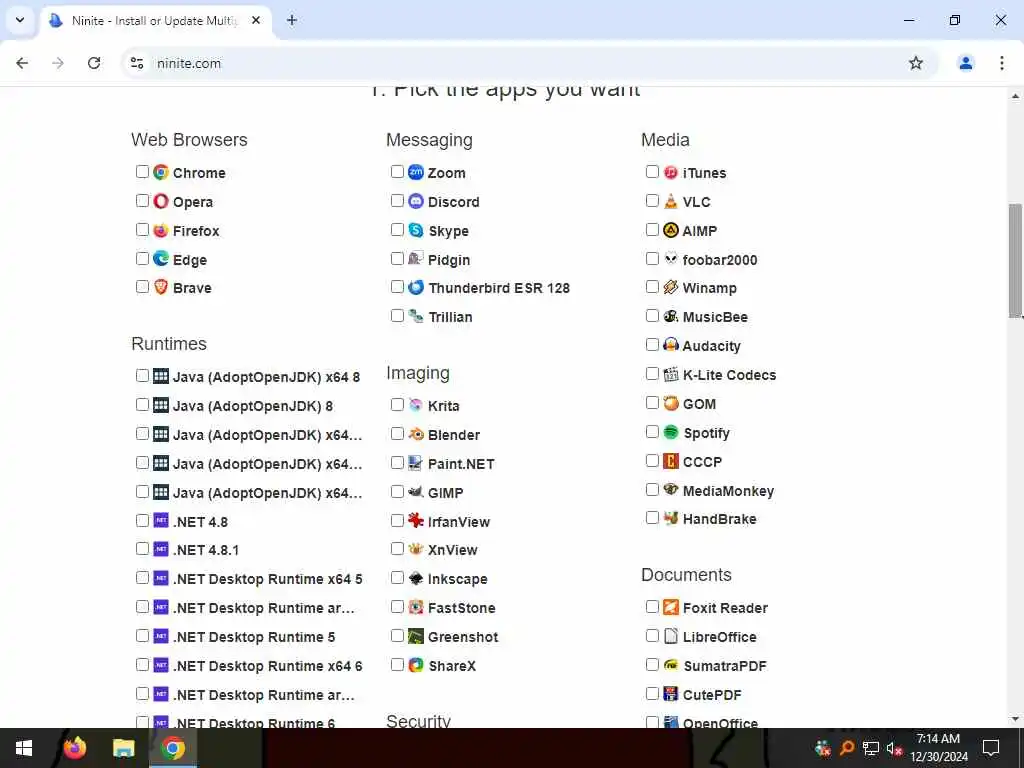The image size is (1024, 768).
Task: Open Firefox from the Windows taskbar
Action: (x=74, y=748)
